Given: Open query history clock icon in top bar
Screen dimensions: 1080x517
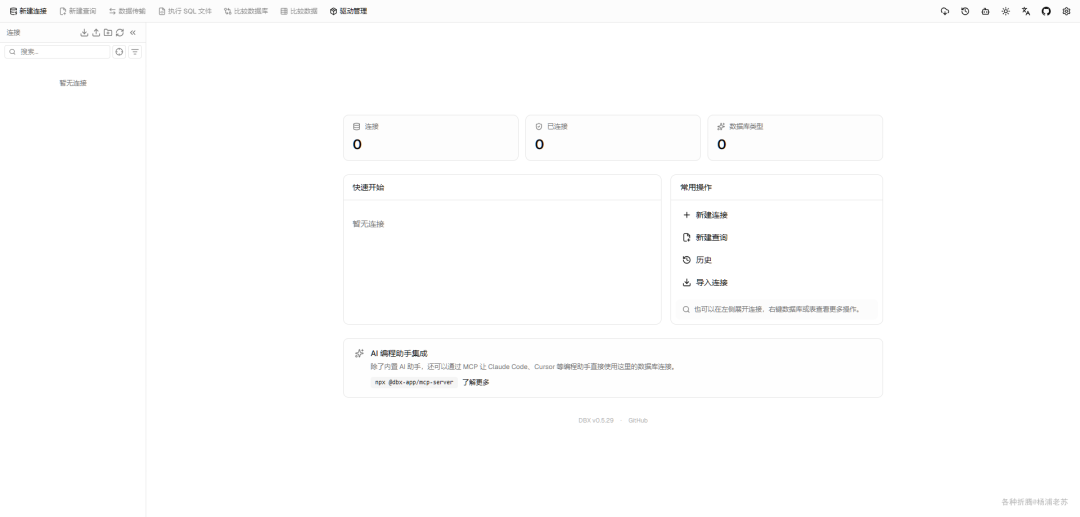Looking at the screenshot, I should click(x=965, y=11).
